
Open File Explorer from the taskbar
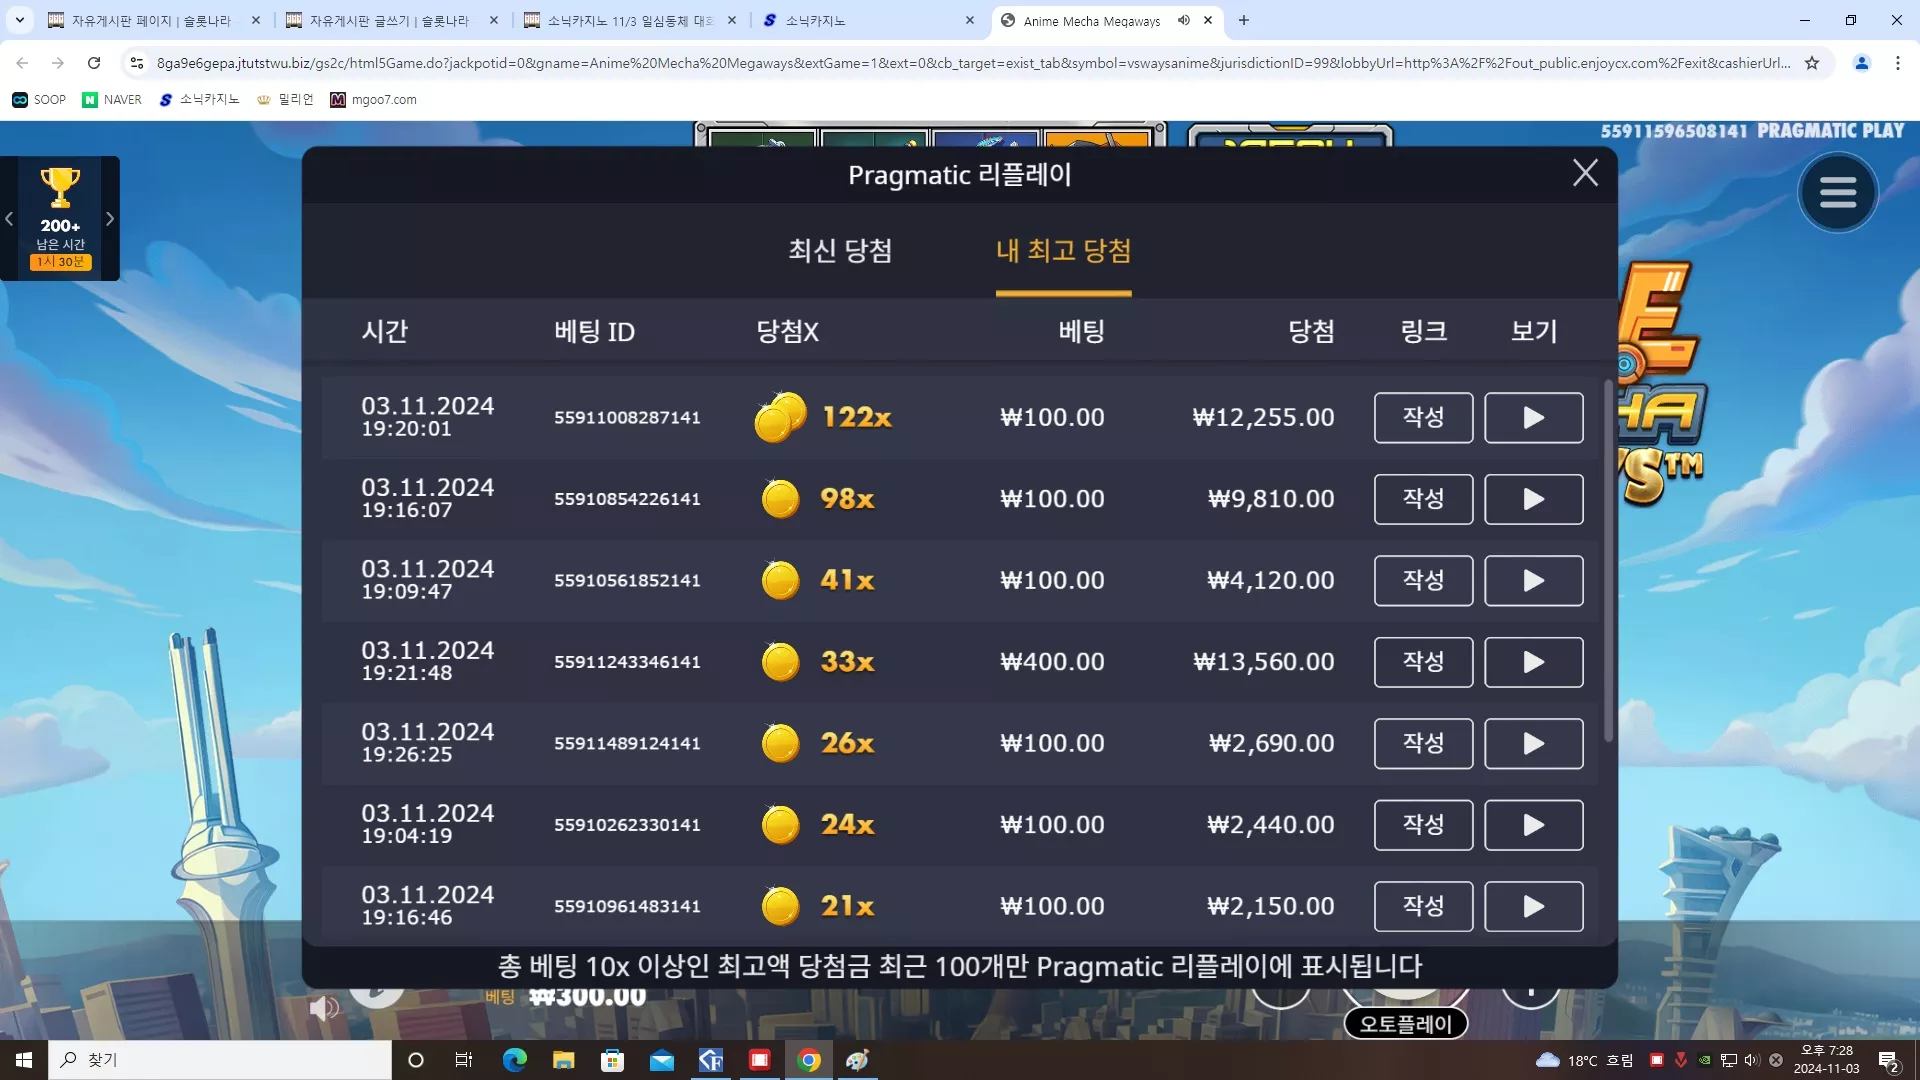(563, 1060)
